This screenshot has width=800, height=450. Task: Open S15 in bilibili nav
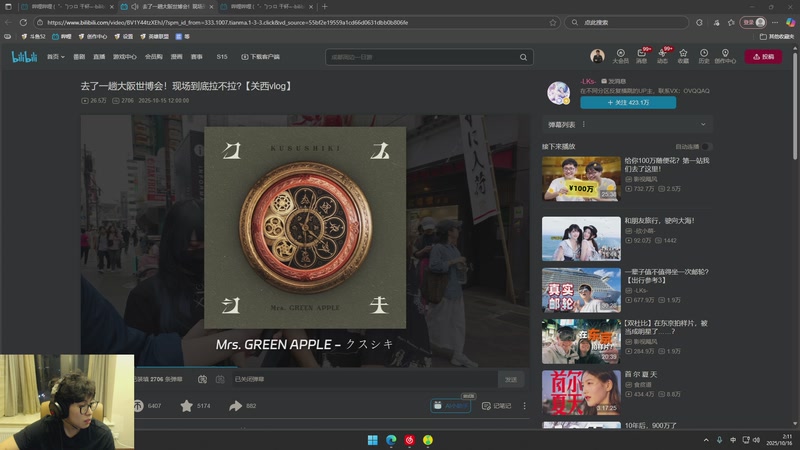coord(222,57)
